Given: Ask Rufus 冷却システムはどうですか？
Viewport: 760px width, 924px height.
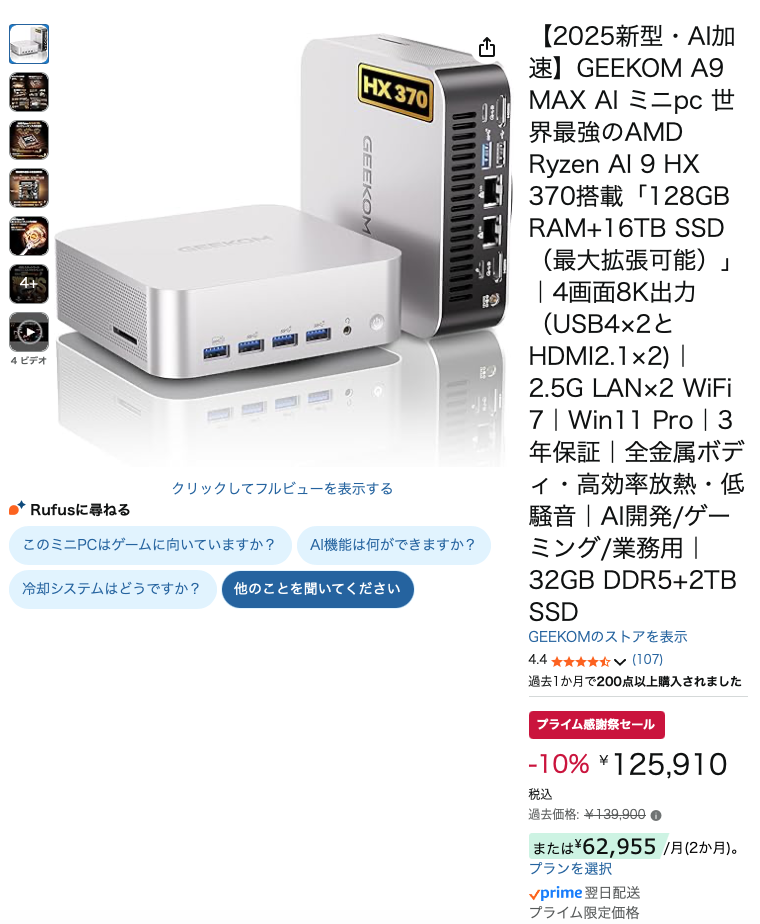Looking at the screenshot, I should point(113,589).
